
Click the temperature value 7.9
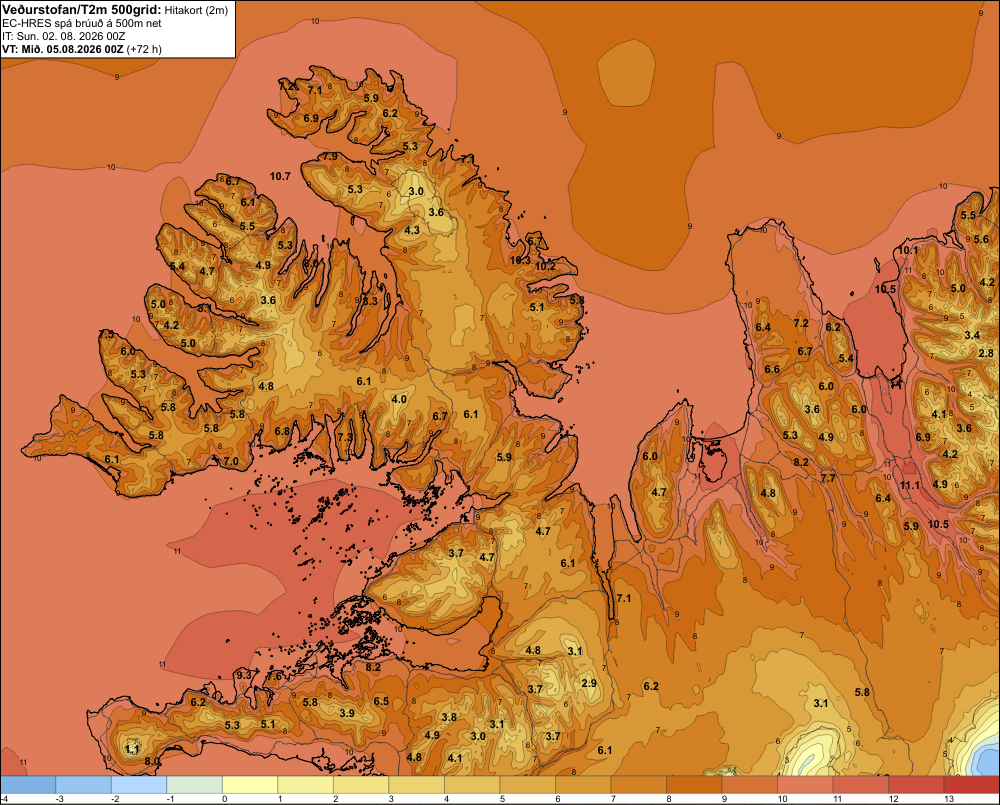pyautogui.click(x=330, y=156)
